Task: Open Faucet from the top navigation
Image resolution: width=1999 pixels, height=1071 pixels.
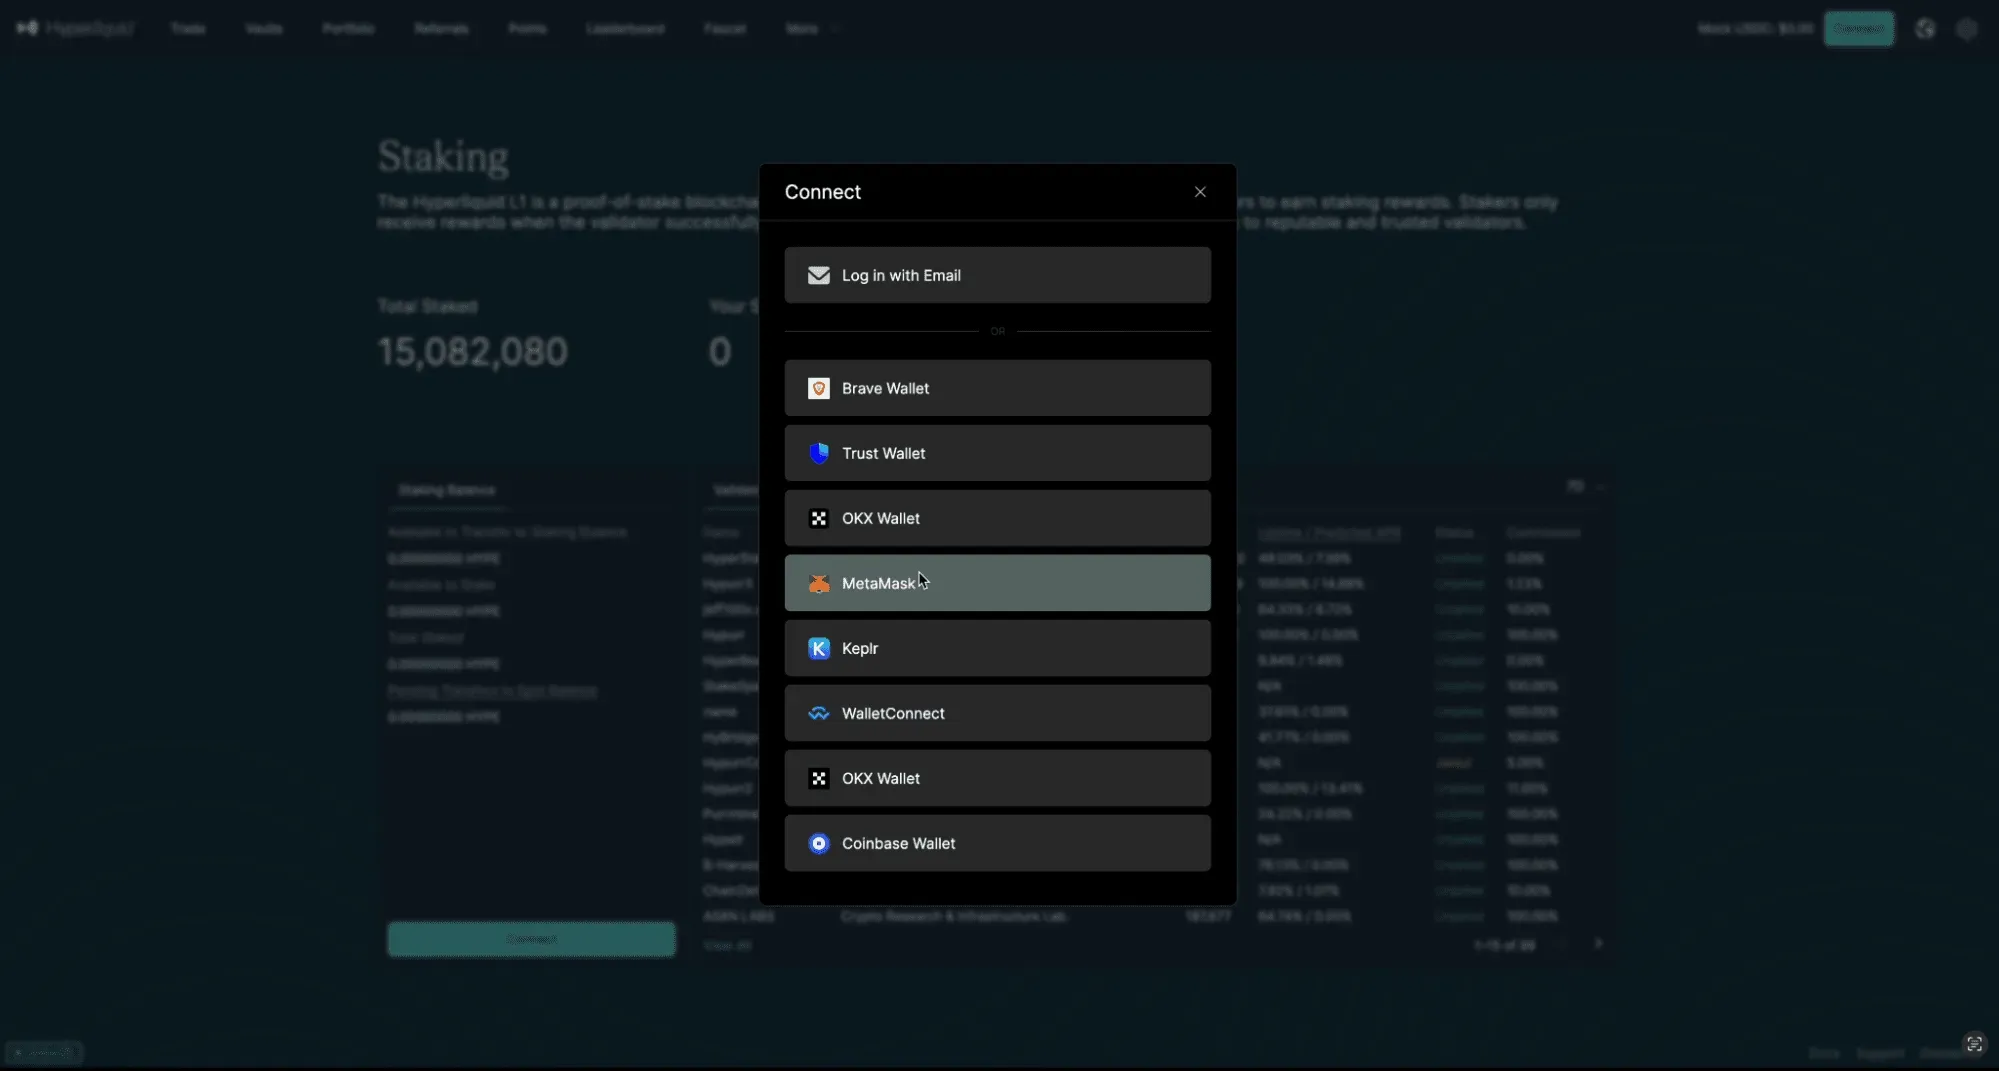Action: pos(725,29)
